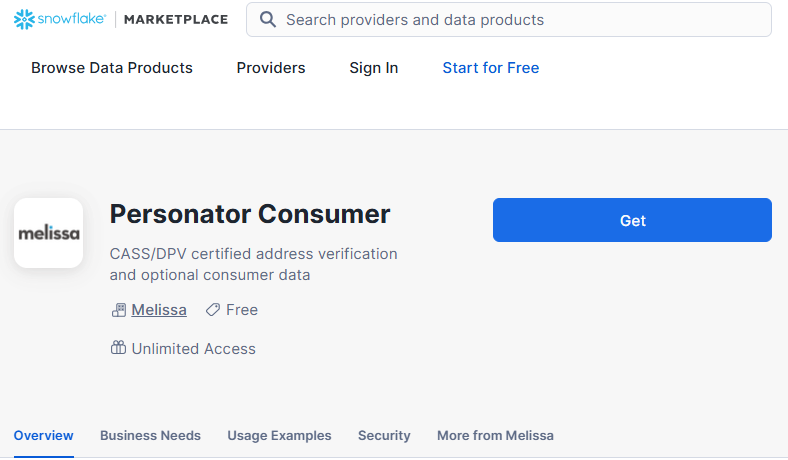
Task: Click the Snowflake logo
Action: click(x=60, y=19)
